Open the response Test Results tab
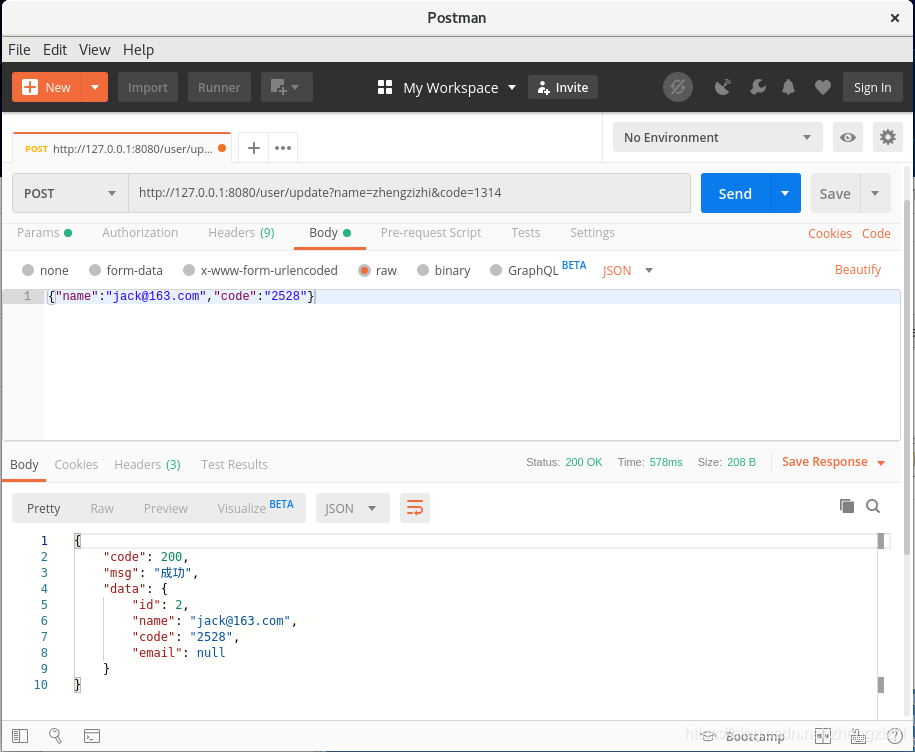Image resolution: width=915 pixels, height=752 pixels. pos(235,464)
